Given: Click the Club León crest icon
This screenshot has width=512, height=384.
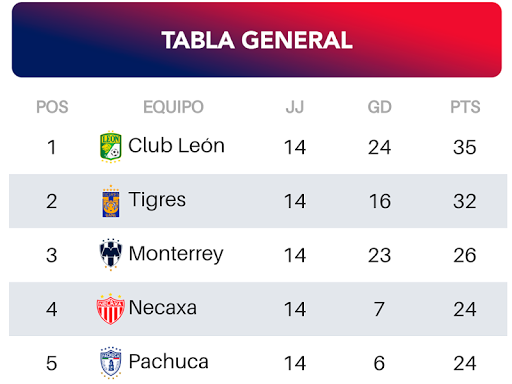Looking at the screenshot, I should (x=111, y=147).
